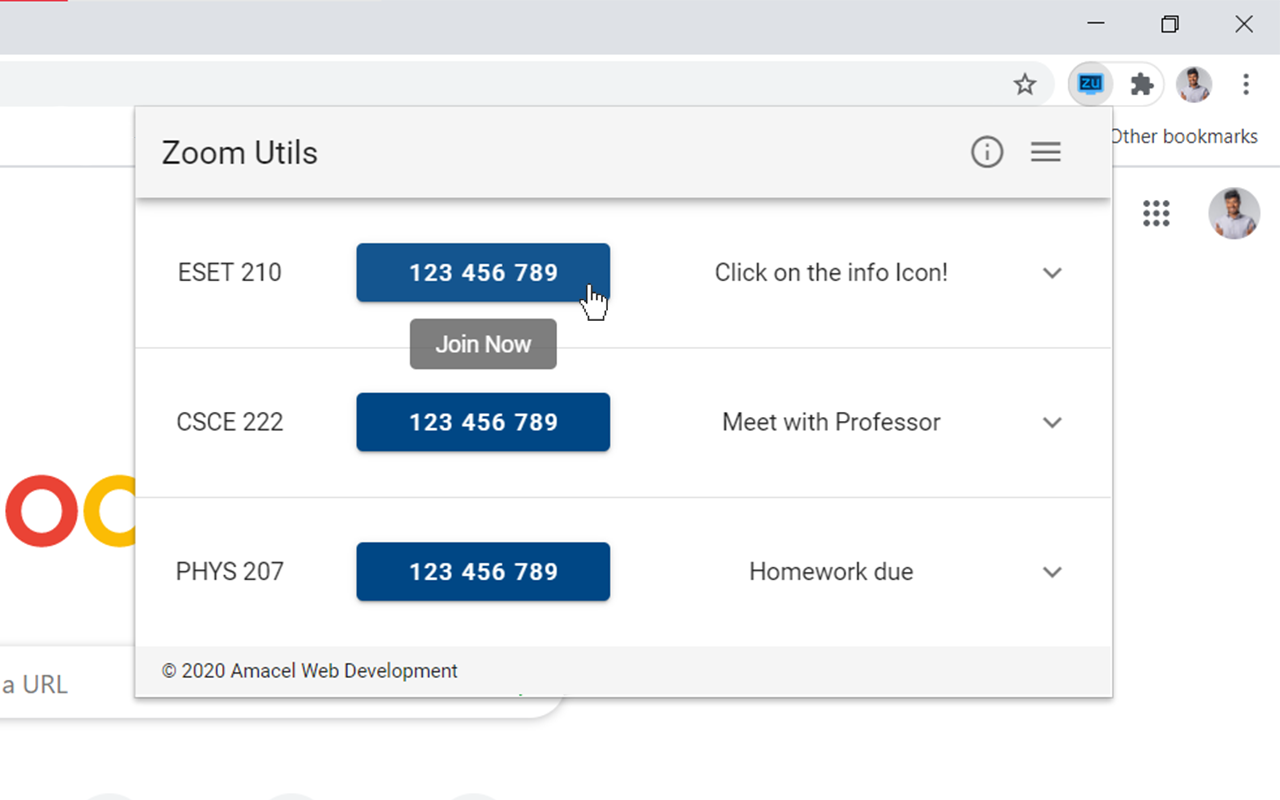Click the 2020 Amacel Web Development footer
Screen dimensions: 1280x800
tap(310, 671)
